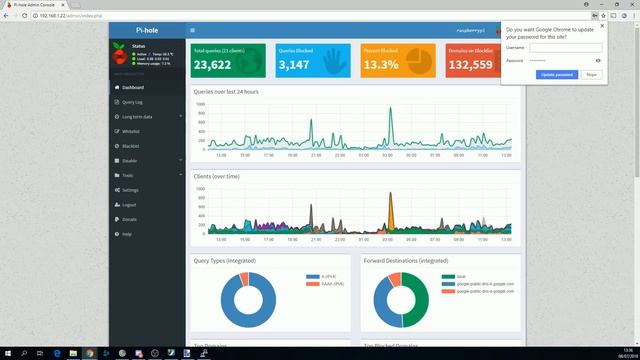Click the Domains on Blocklist red box
640x360 pixels.
473,60
